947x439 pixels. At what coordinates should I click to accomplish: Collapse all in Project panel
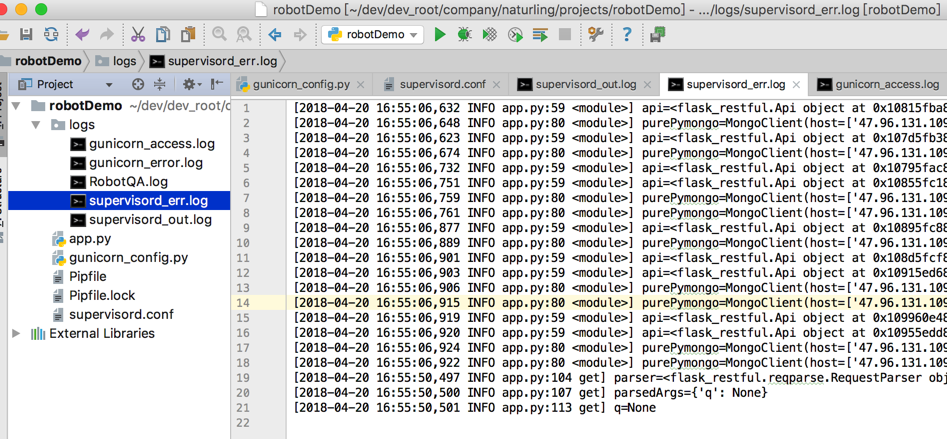tap(159, 84)
